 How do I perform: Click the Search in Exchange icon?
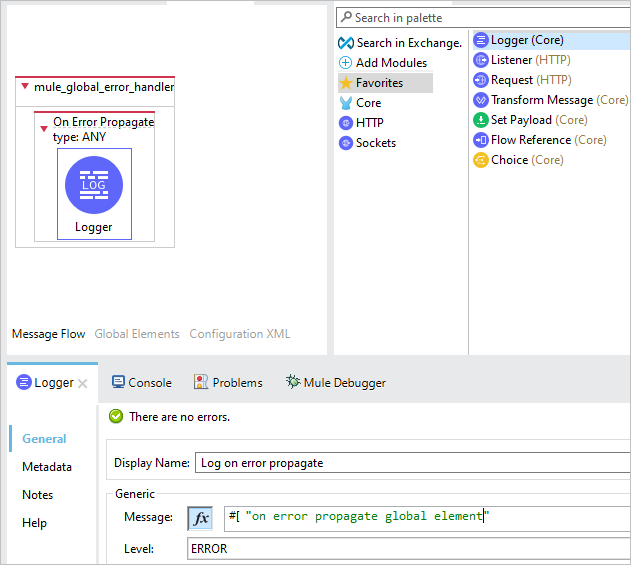click(x=346, y=43)
